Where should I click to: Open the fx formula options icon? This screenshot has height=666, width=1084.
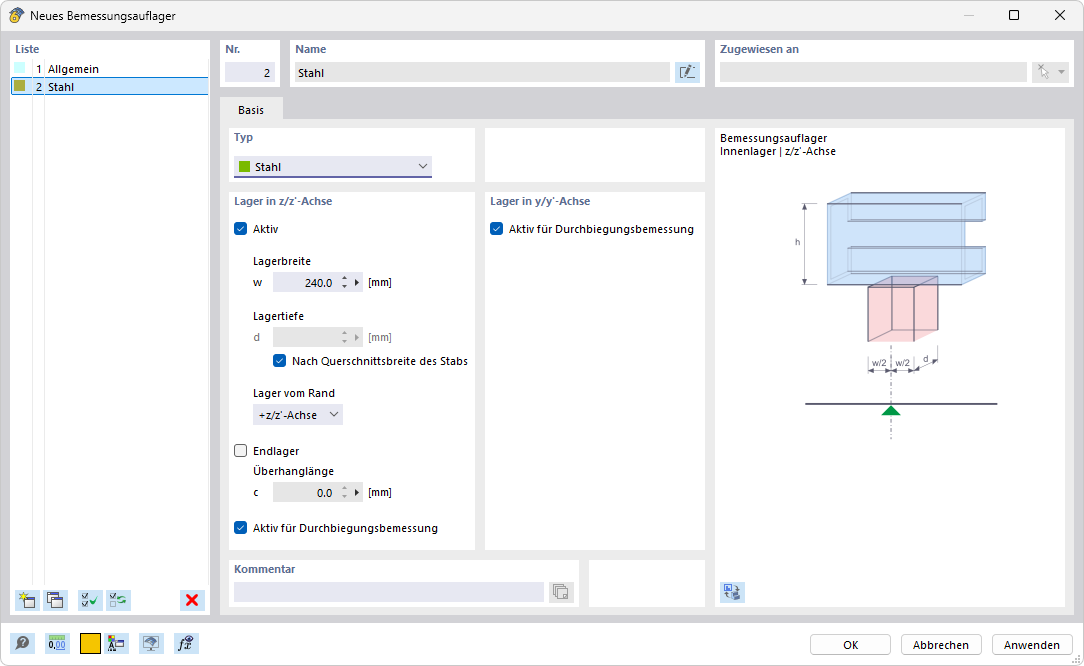point(185,643)
